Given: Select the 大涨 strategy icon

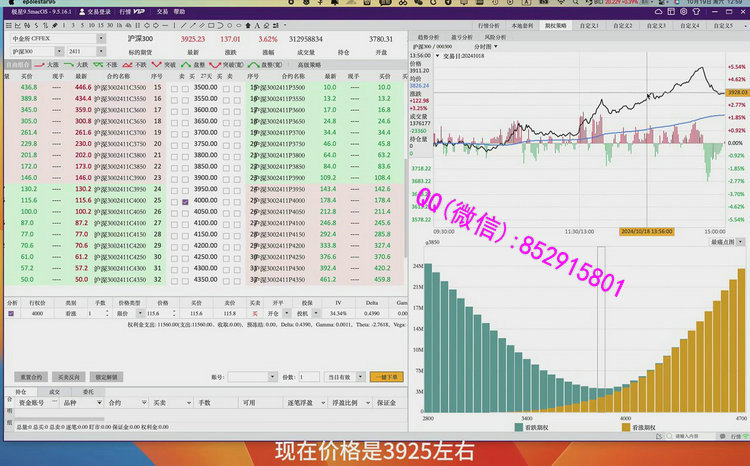Looking at the screenshot, I should 42,64.
